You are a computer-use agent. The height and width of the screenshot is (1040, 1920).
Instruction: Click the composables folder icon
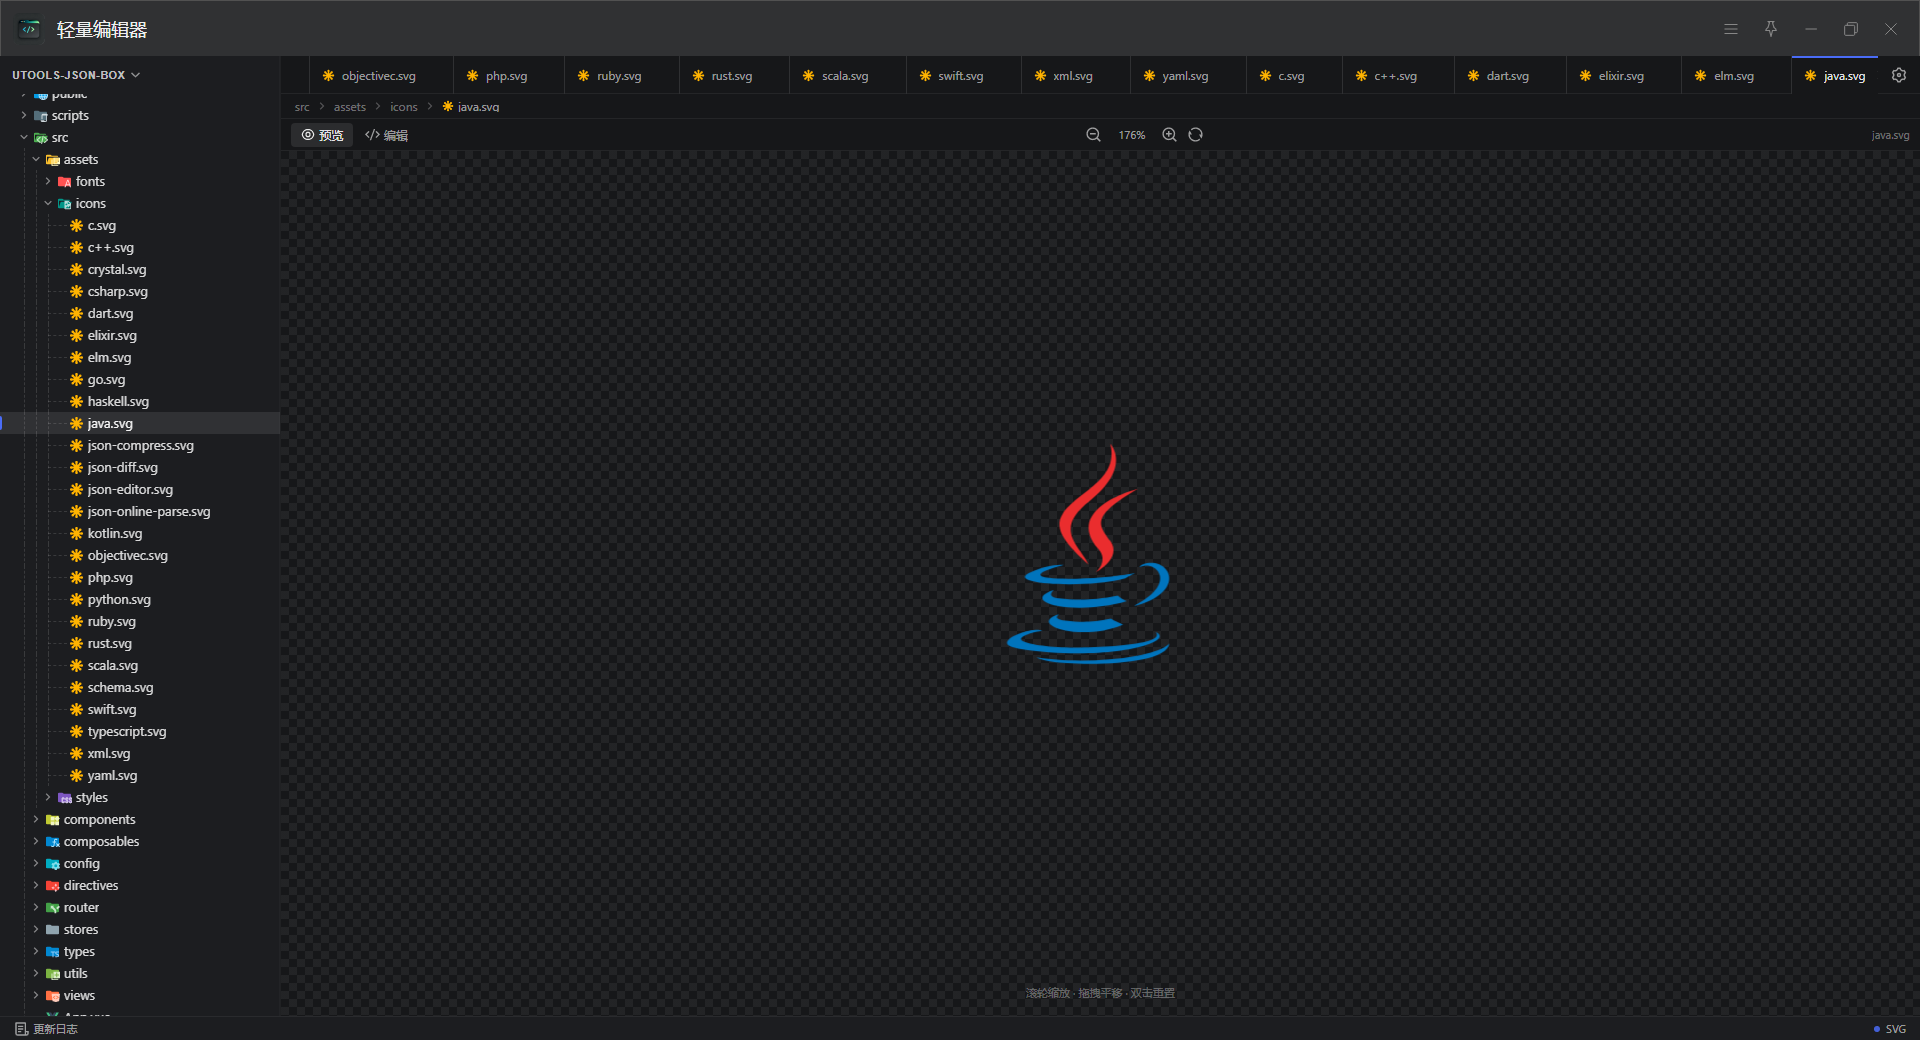(53, 842)
